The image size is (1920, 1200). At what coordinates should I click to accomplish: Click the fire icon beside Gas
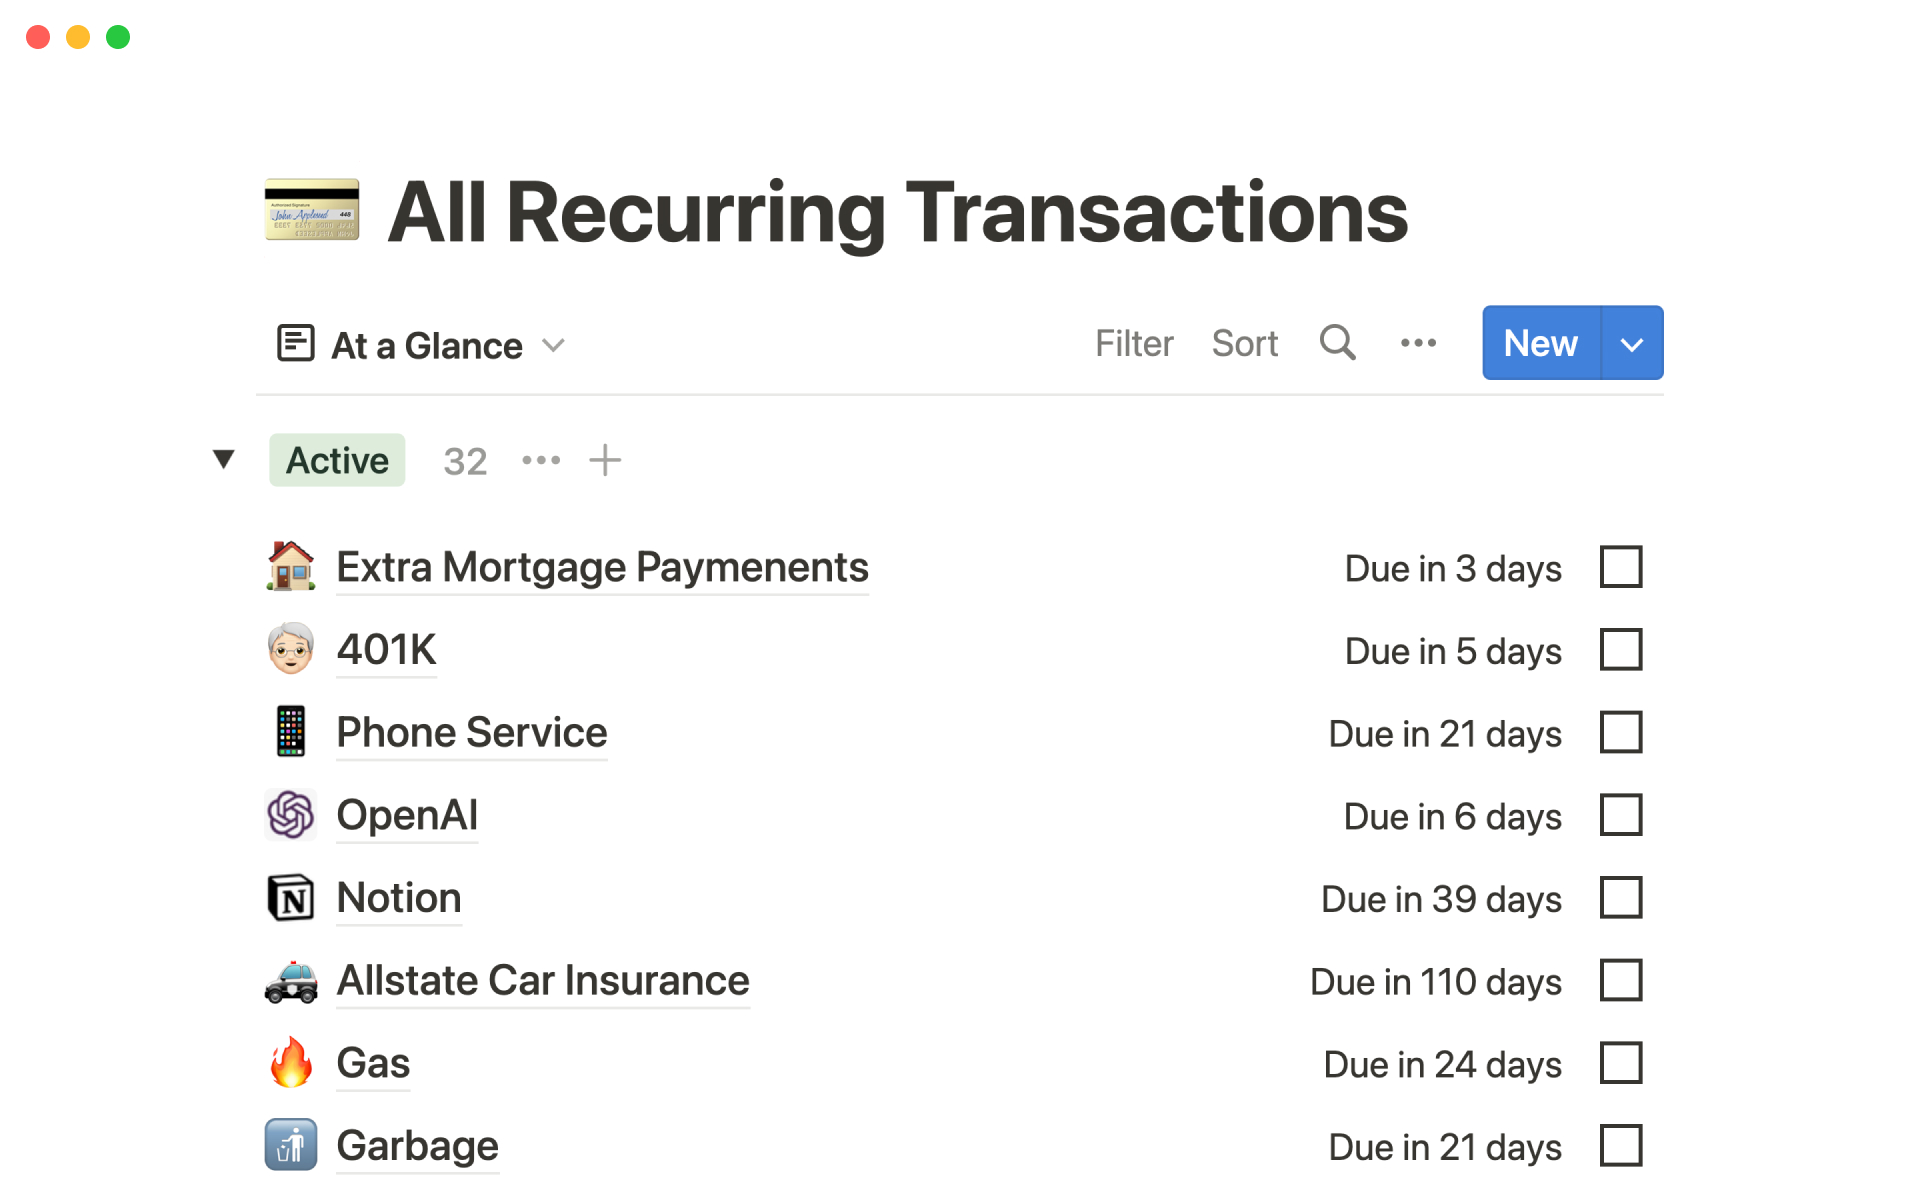[x=291, y=1062]
